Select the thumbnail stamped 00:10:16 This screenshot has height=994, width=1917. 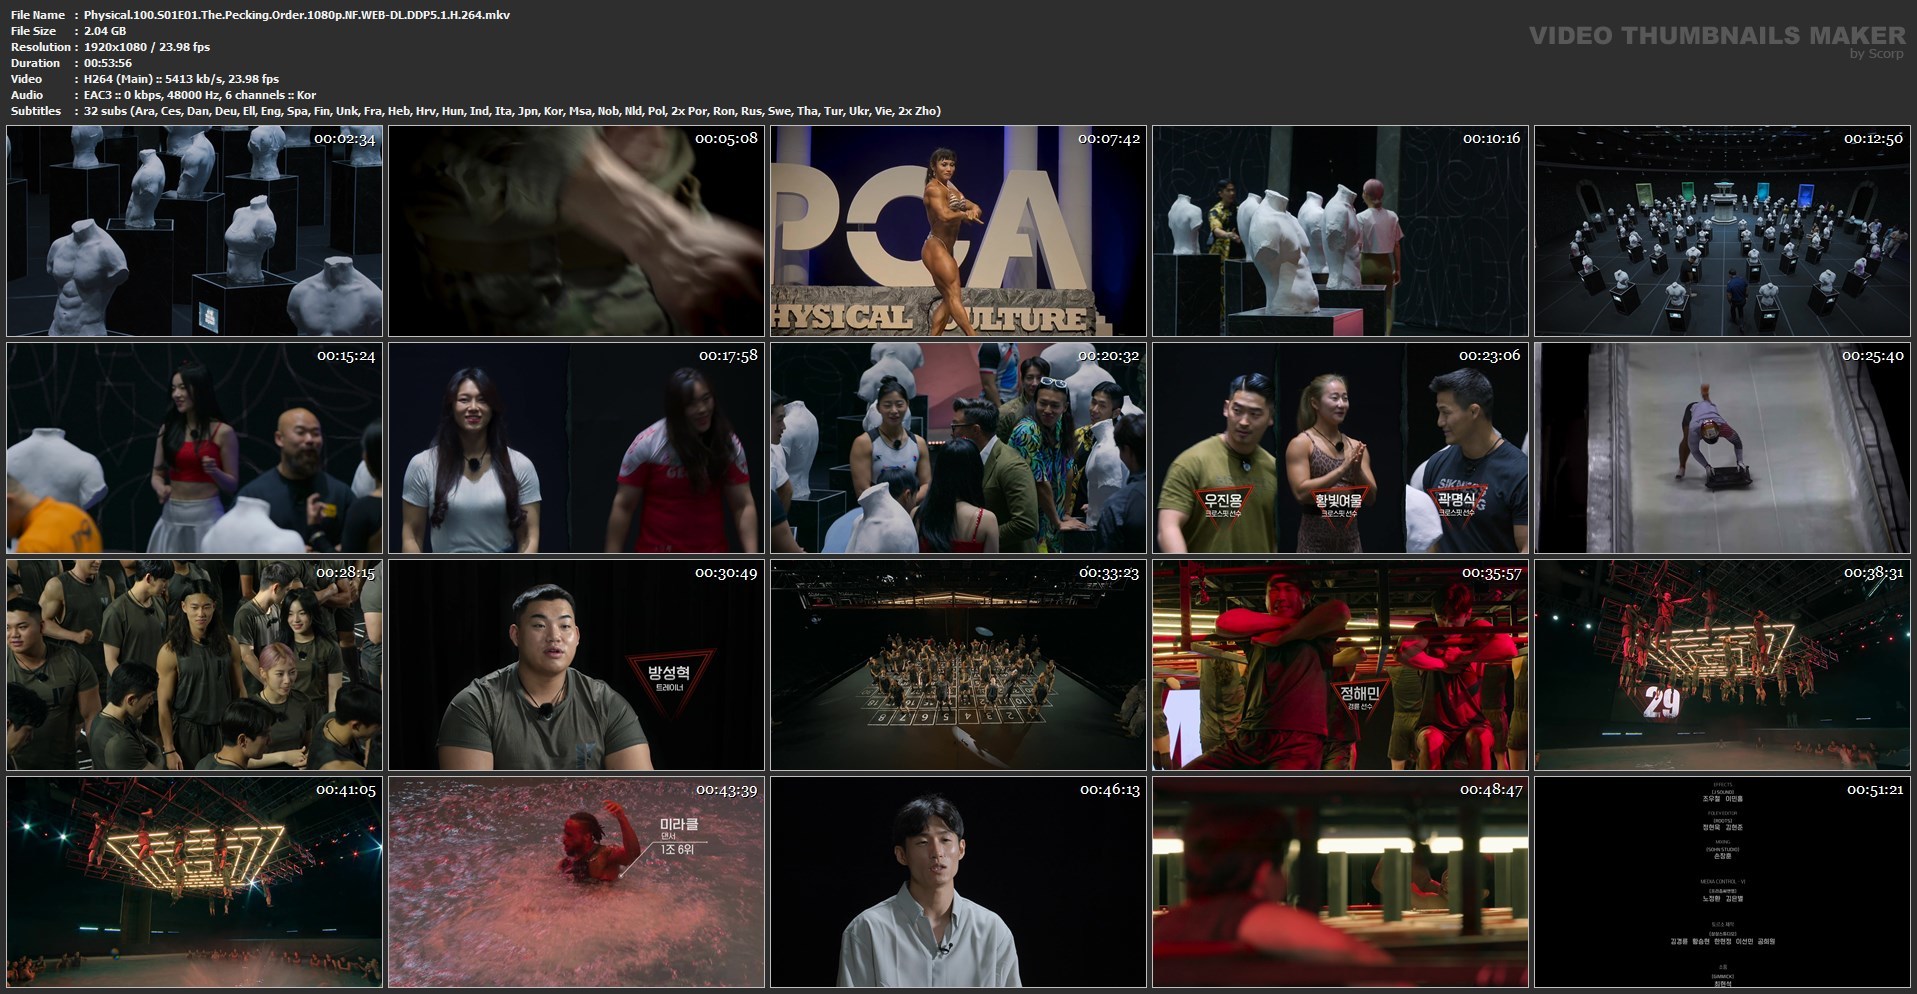tap(1340, 231)
